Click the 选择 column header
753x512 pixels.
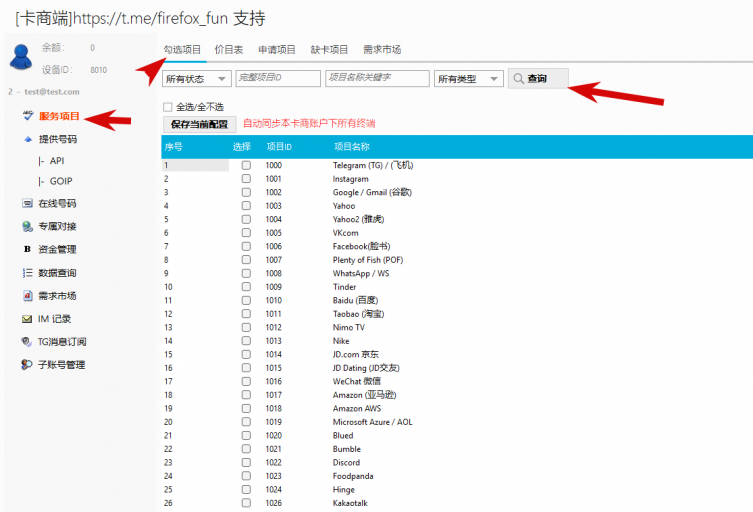(x=242, y=147)
